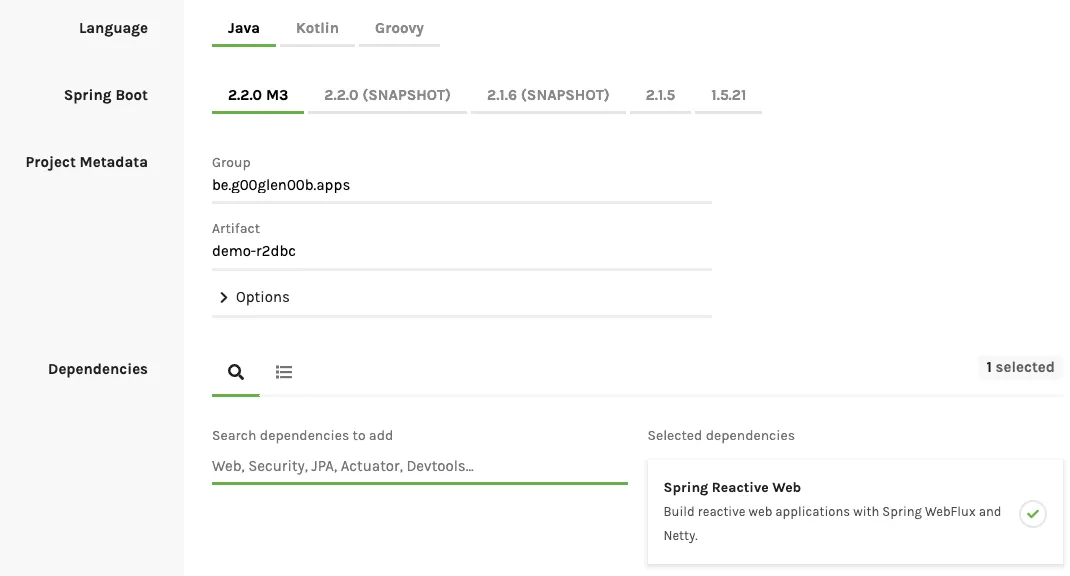Image resolution: width=1070 pixels, height=576 pixels.
Task: Click the Project Metadata label
Action: 87,162
